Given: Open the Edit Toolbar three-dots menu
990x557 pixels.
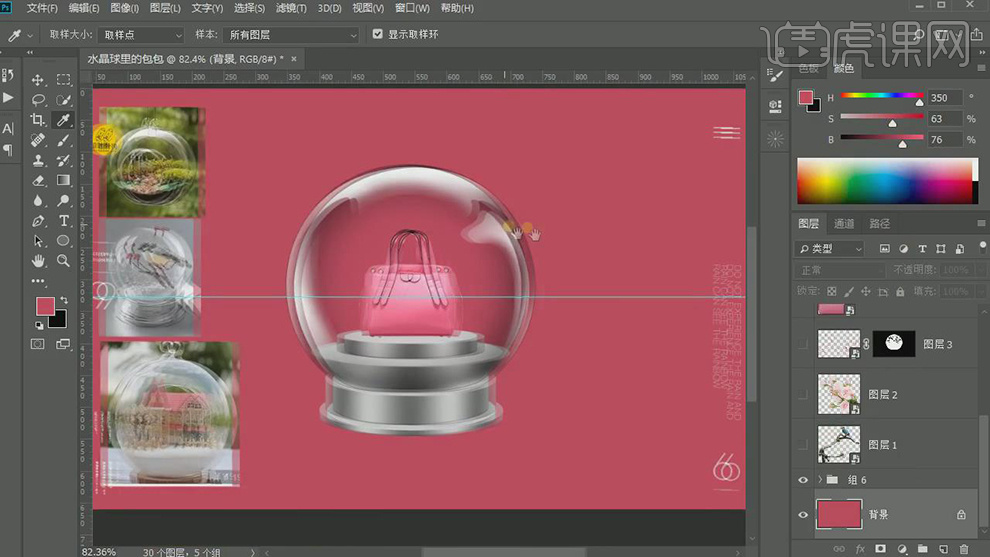Looking at the screenshot, I should (x=38, y=281).
